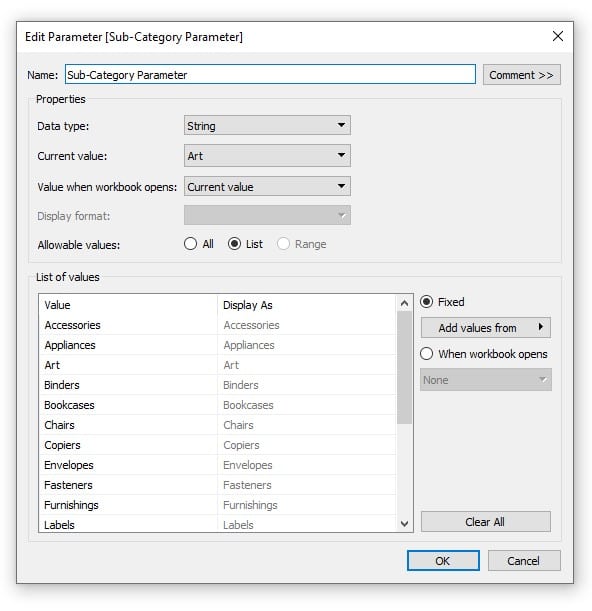Click the Cancel button
592x611 pixels.
click(524, 560)
